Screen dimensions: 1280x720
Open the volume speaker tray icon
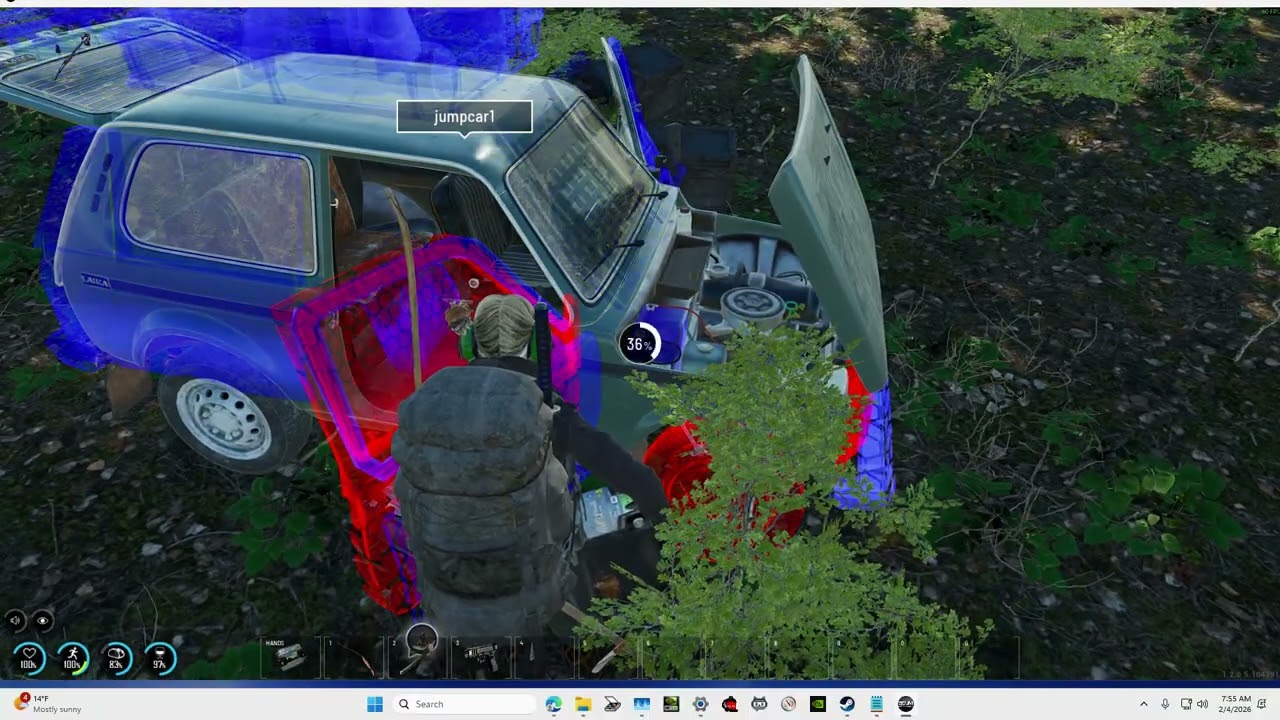[x=1202, y=704]
